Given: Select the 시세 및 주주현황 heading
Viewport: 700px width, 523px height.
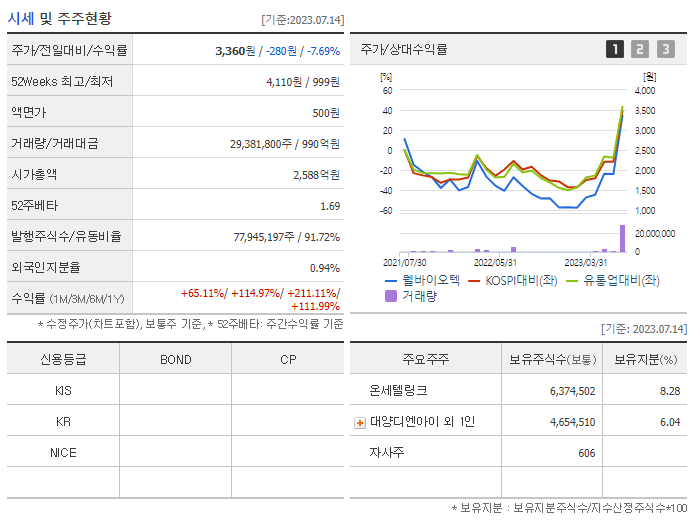Looking at the screenshot, I should 59,18.
